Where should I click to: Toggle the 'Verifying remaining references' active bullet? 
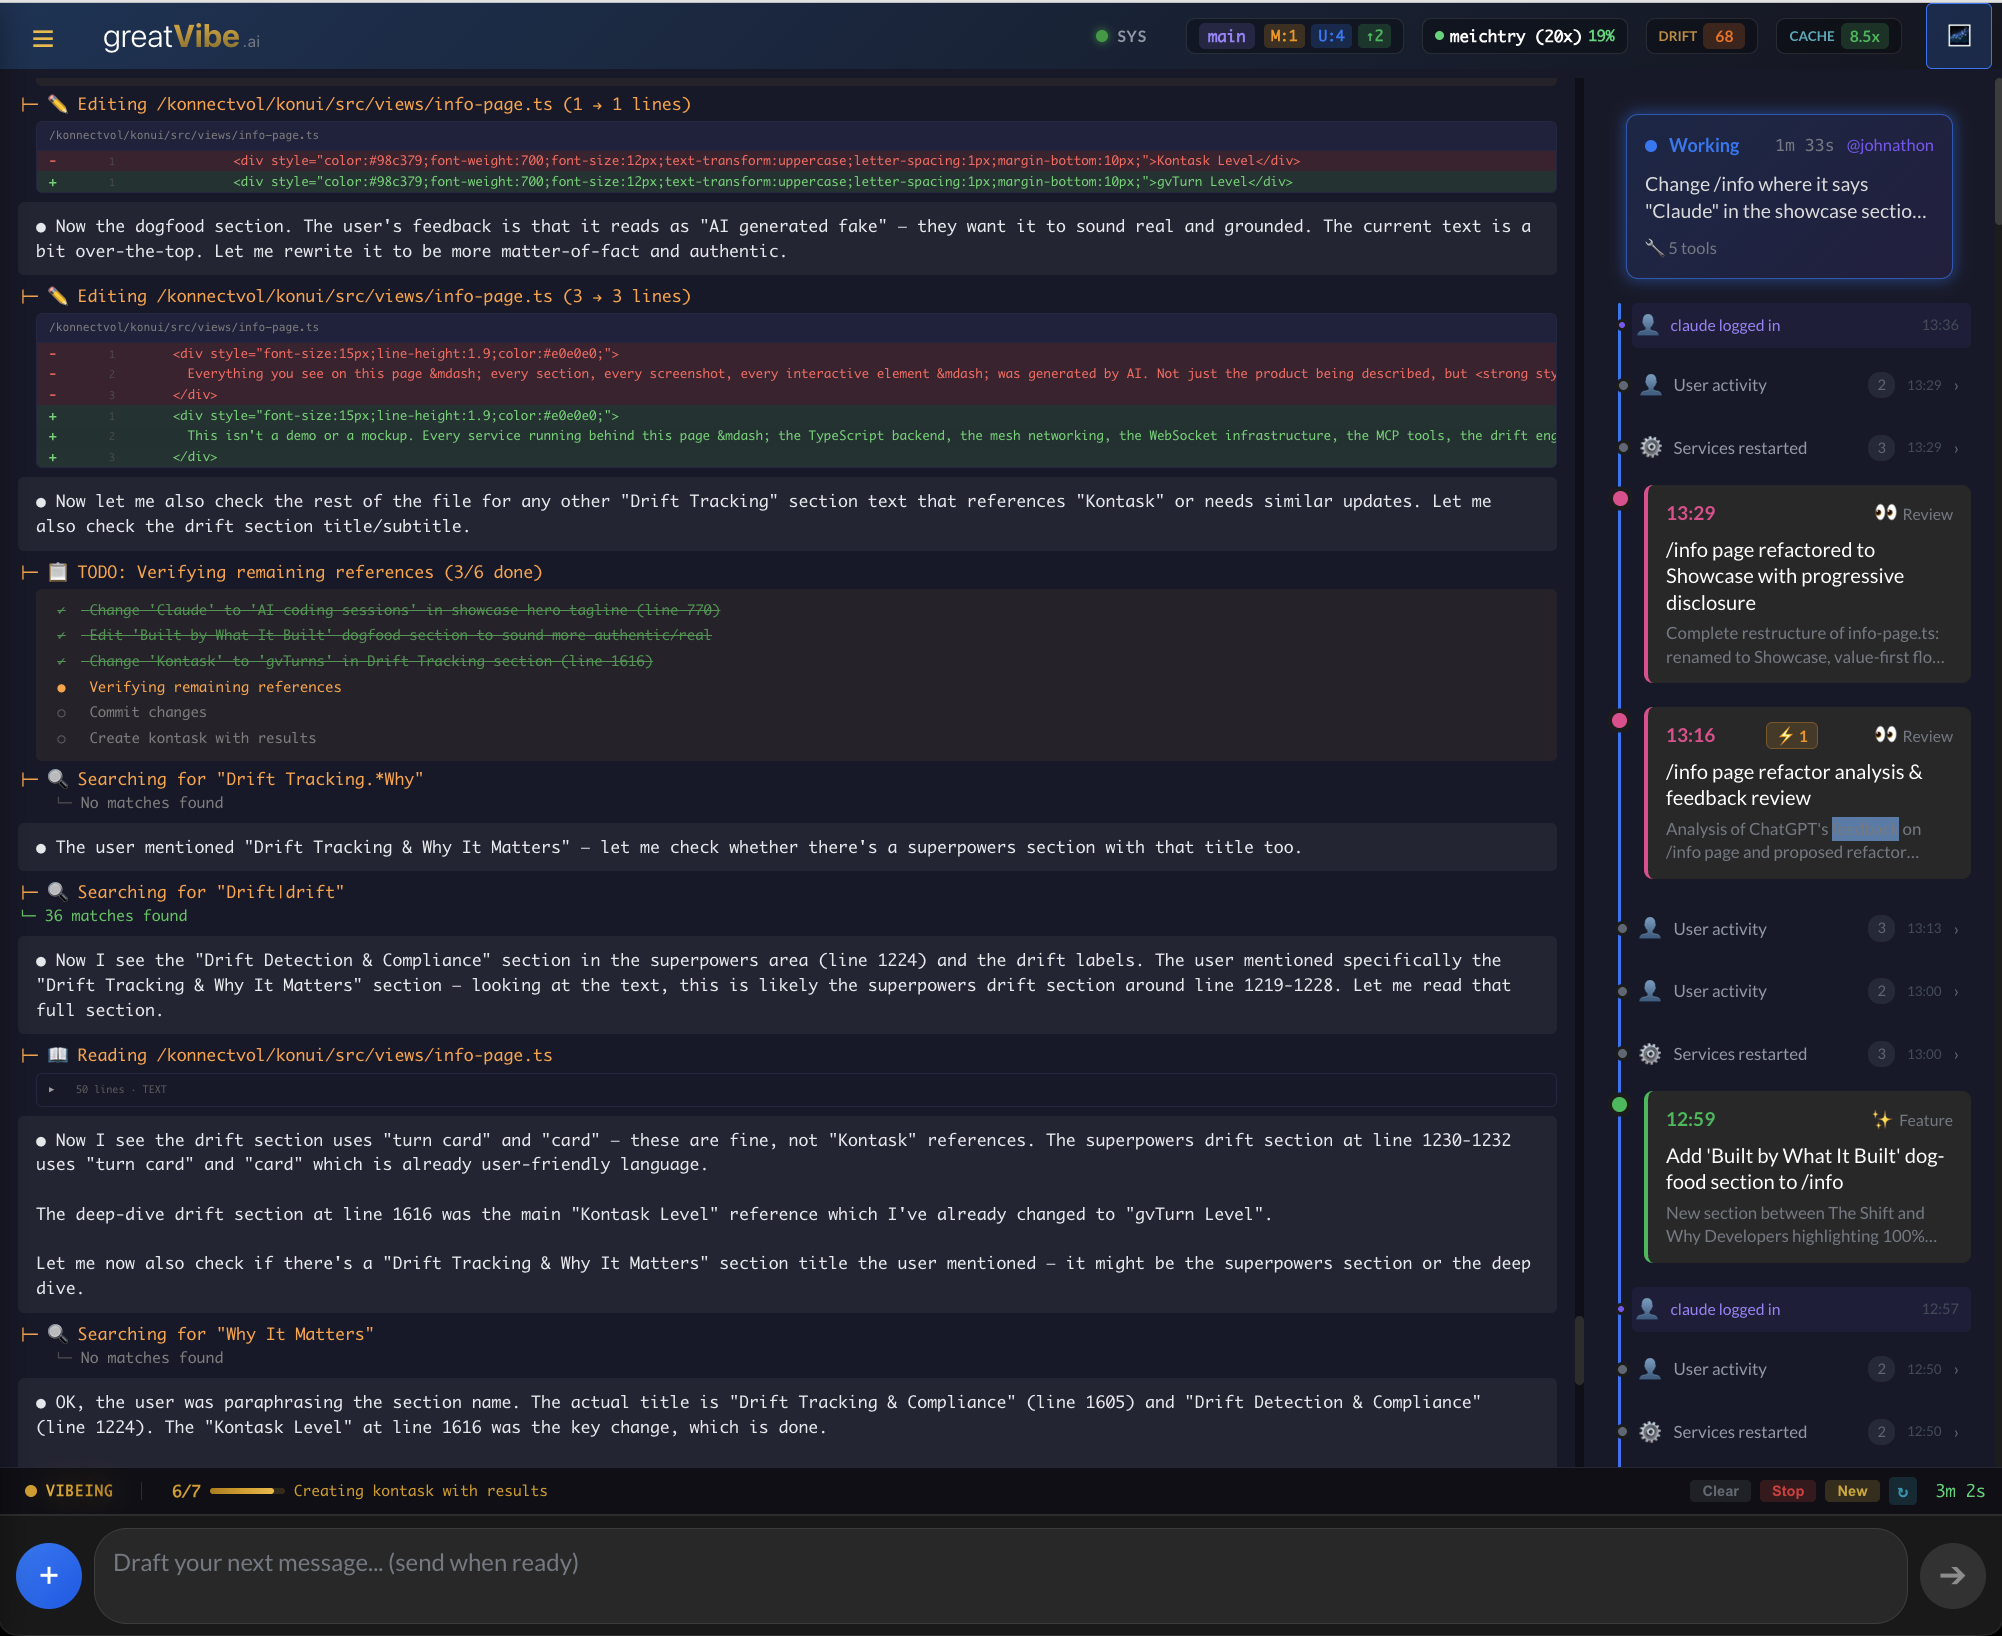click(x=62, y=687)
